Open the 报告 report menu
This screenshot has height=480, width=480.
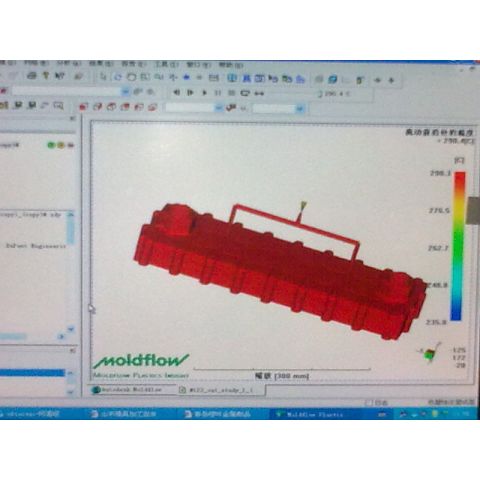[x=133, y=64]
